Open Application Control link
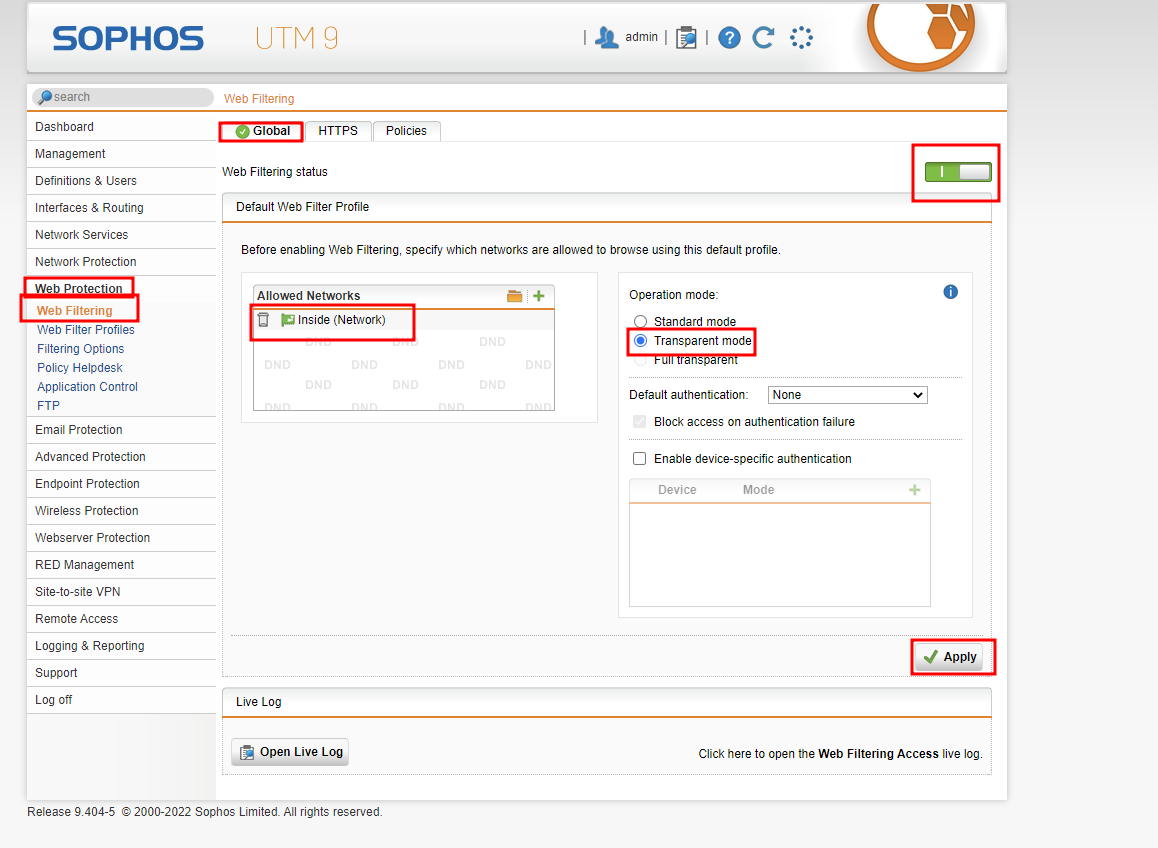The image size is (1158, 848). point(87,387)
